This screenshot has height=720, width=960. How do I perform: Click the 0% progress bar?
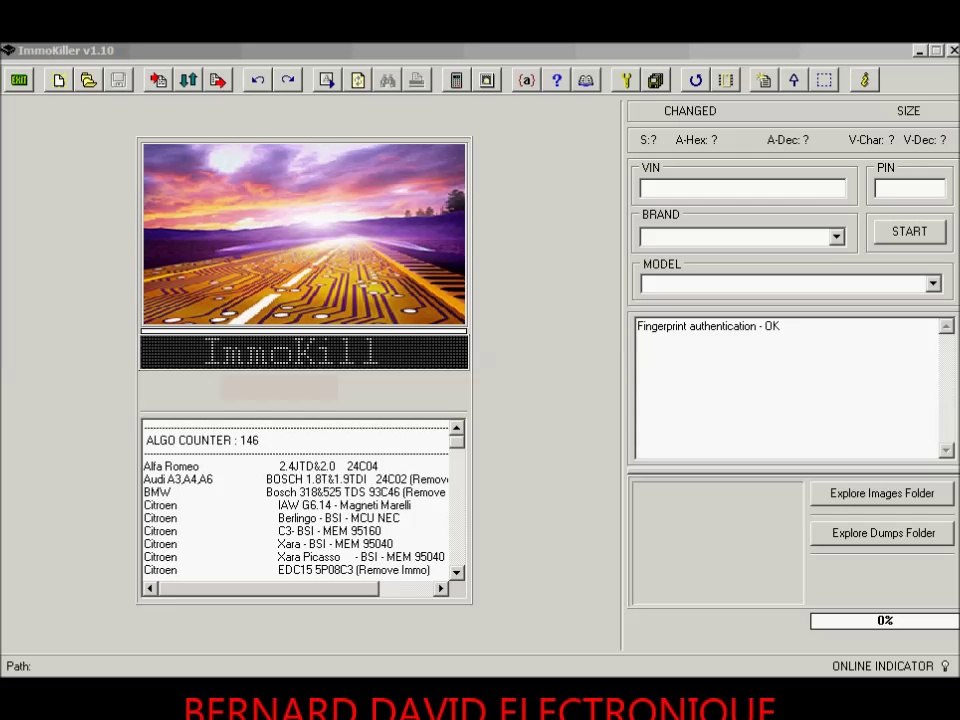pyautogui.click(x=885, y=621)
